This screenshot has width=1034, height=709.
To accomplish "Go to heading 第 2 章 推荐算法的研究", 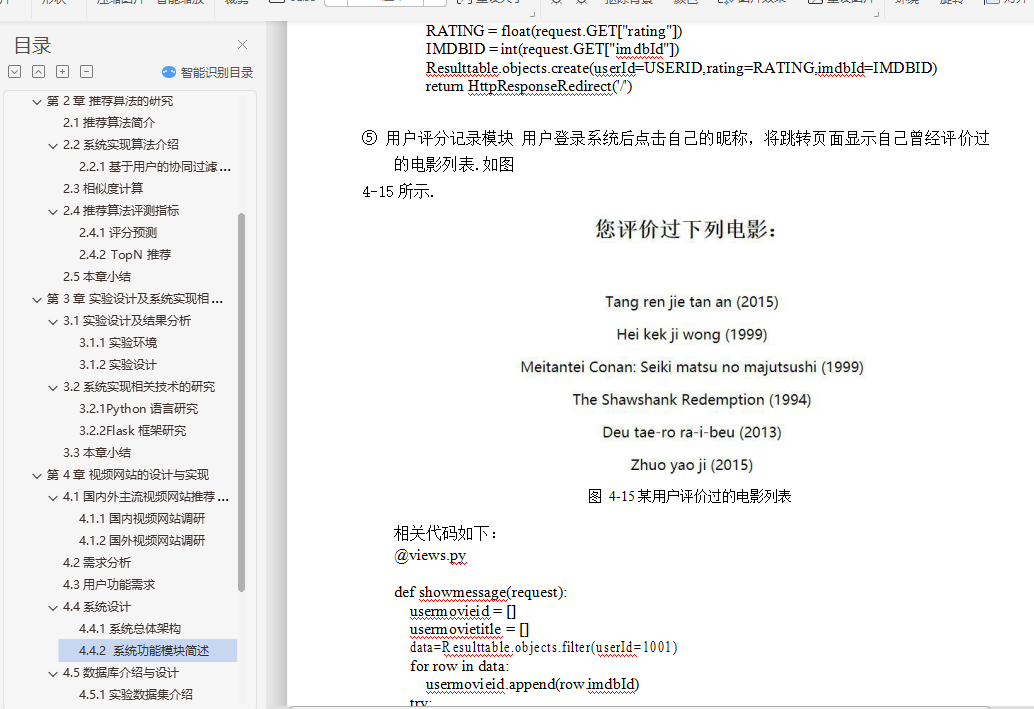I will (x=109, y=101).
